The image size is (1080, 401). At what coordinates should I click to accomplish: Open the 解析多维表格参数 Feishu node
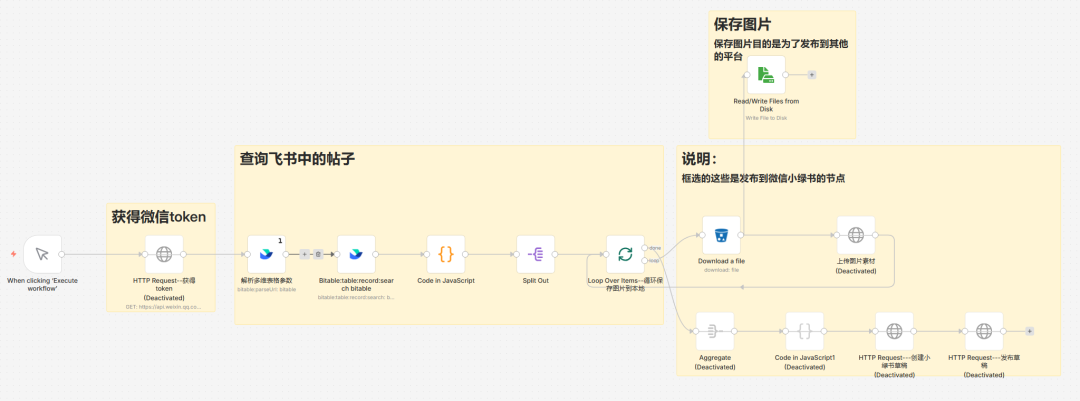pyautogui.click(x=267, y=255)
